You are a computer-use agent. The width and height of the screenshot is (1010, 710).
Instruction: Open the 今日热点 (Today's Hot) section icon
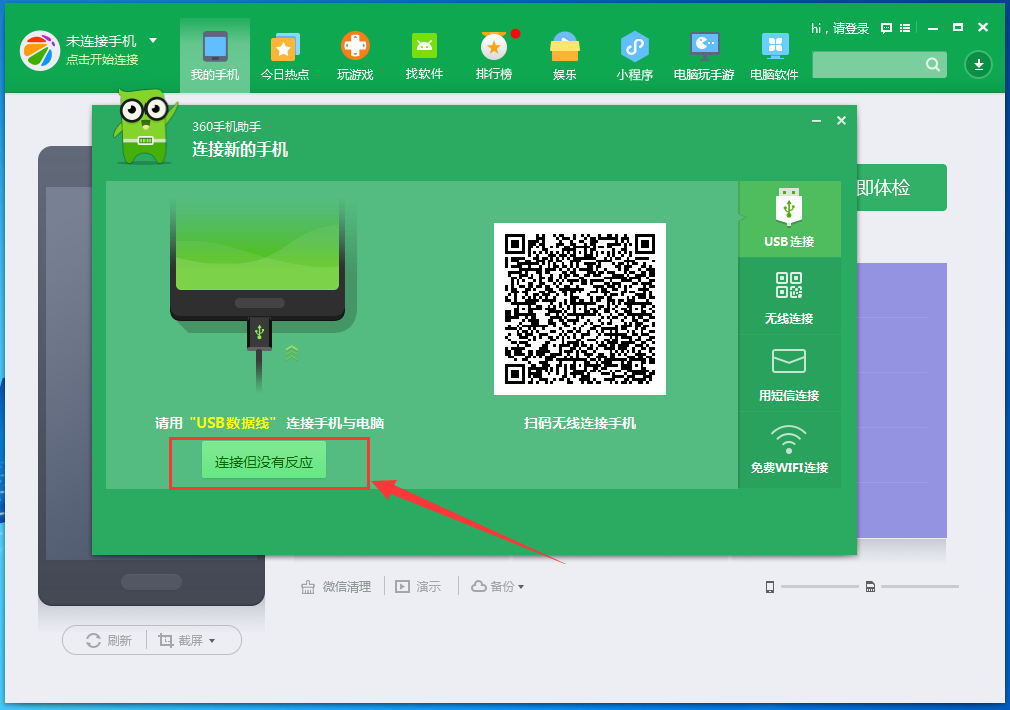tap(284, 47)
